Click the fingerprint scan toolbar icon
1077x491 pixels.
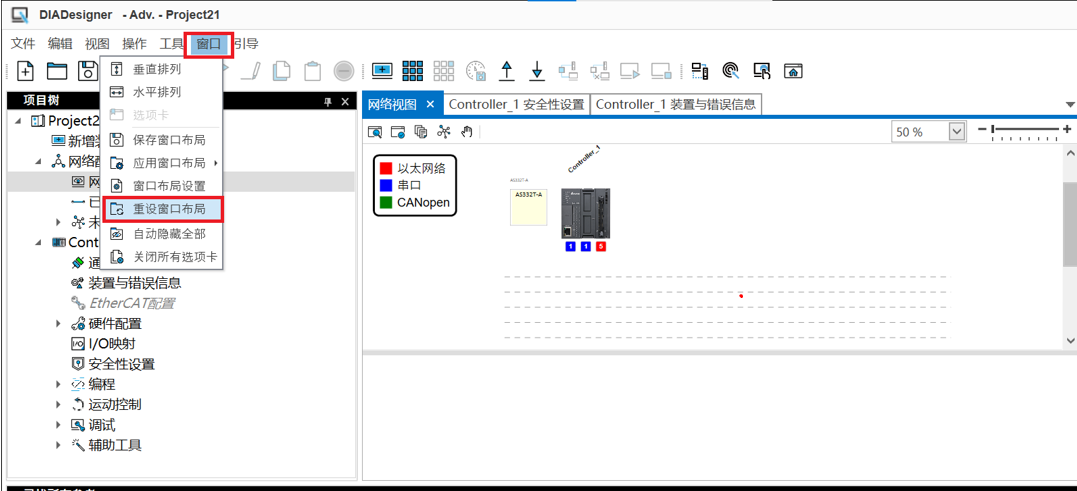tap(731, 71)
